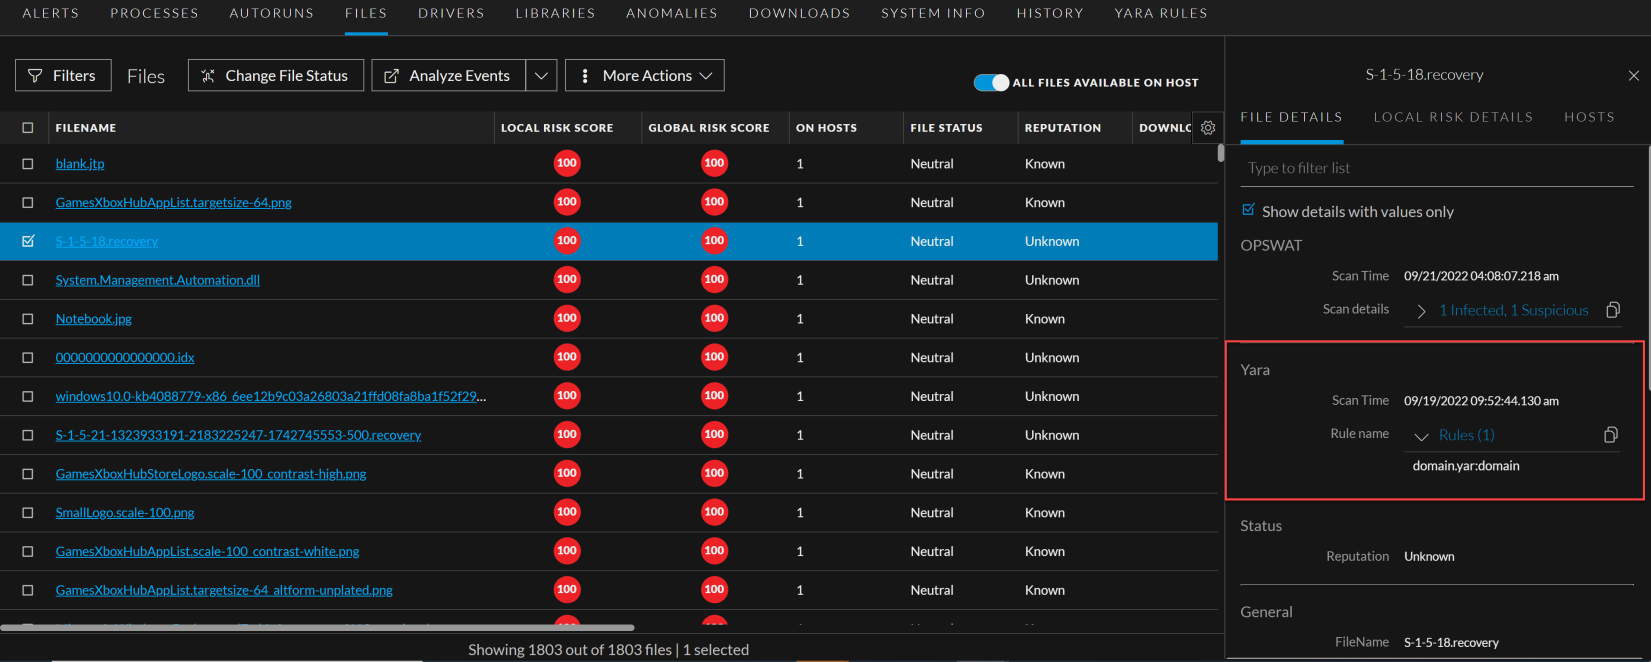Open the Yara Rules tab
The image size is (1651, 662).
pyautogui.click(x=1161, y=13)
